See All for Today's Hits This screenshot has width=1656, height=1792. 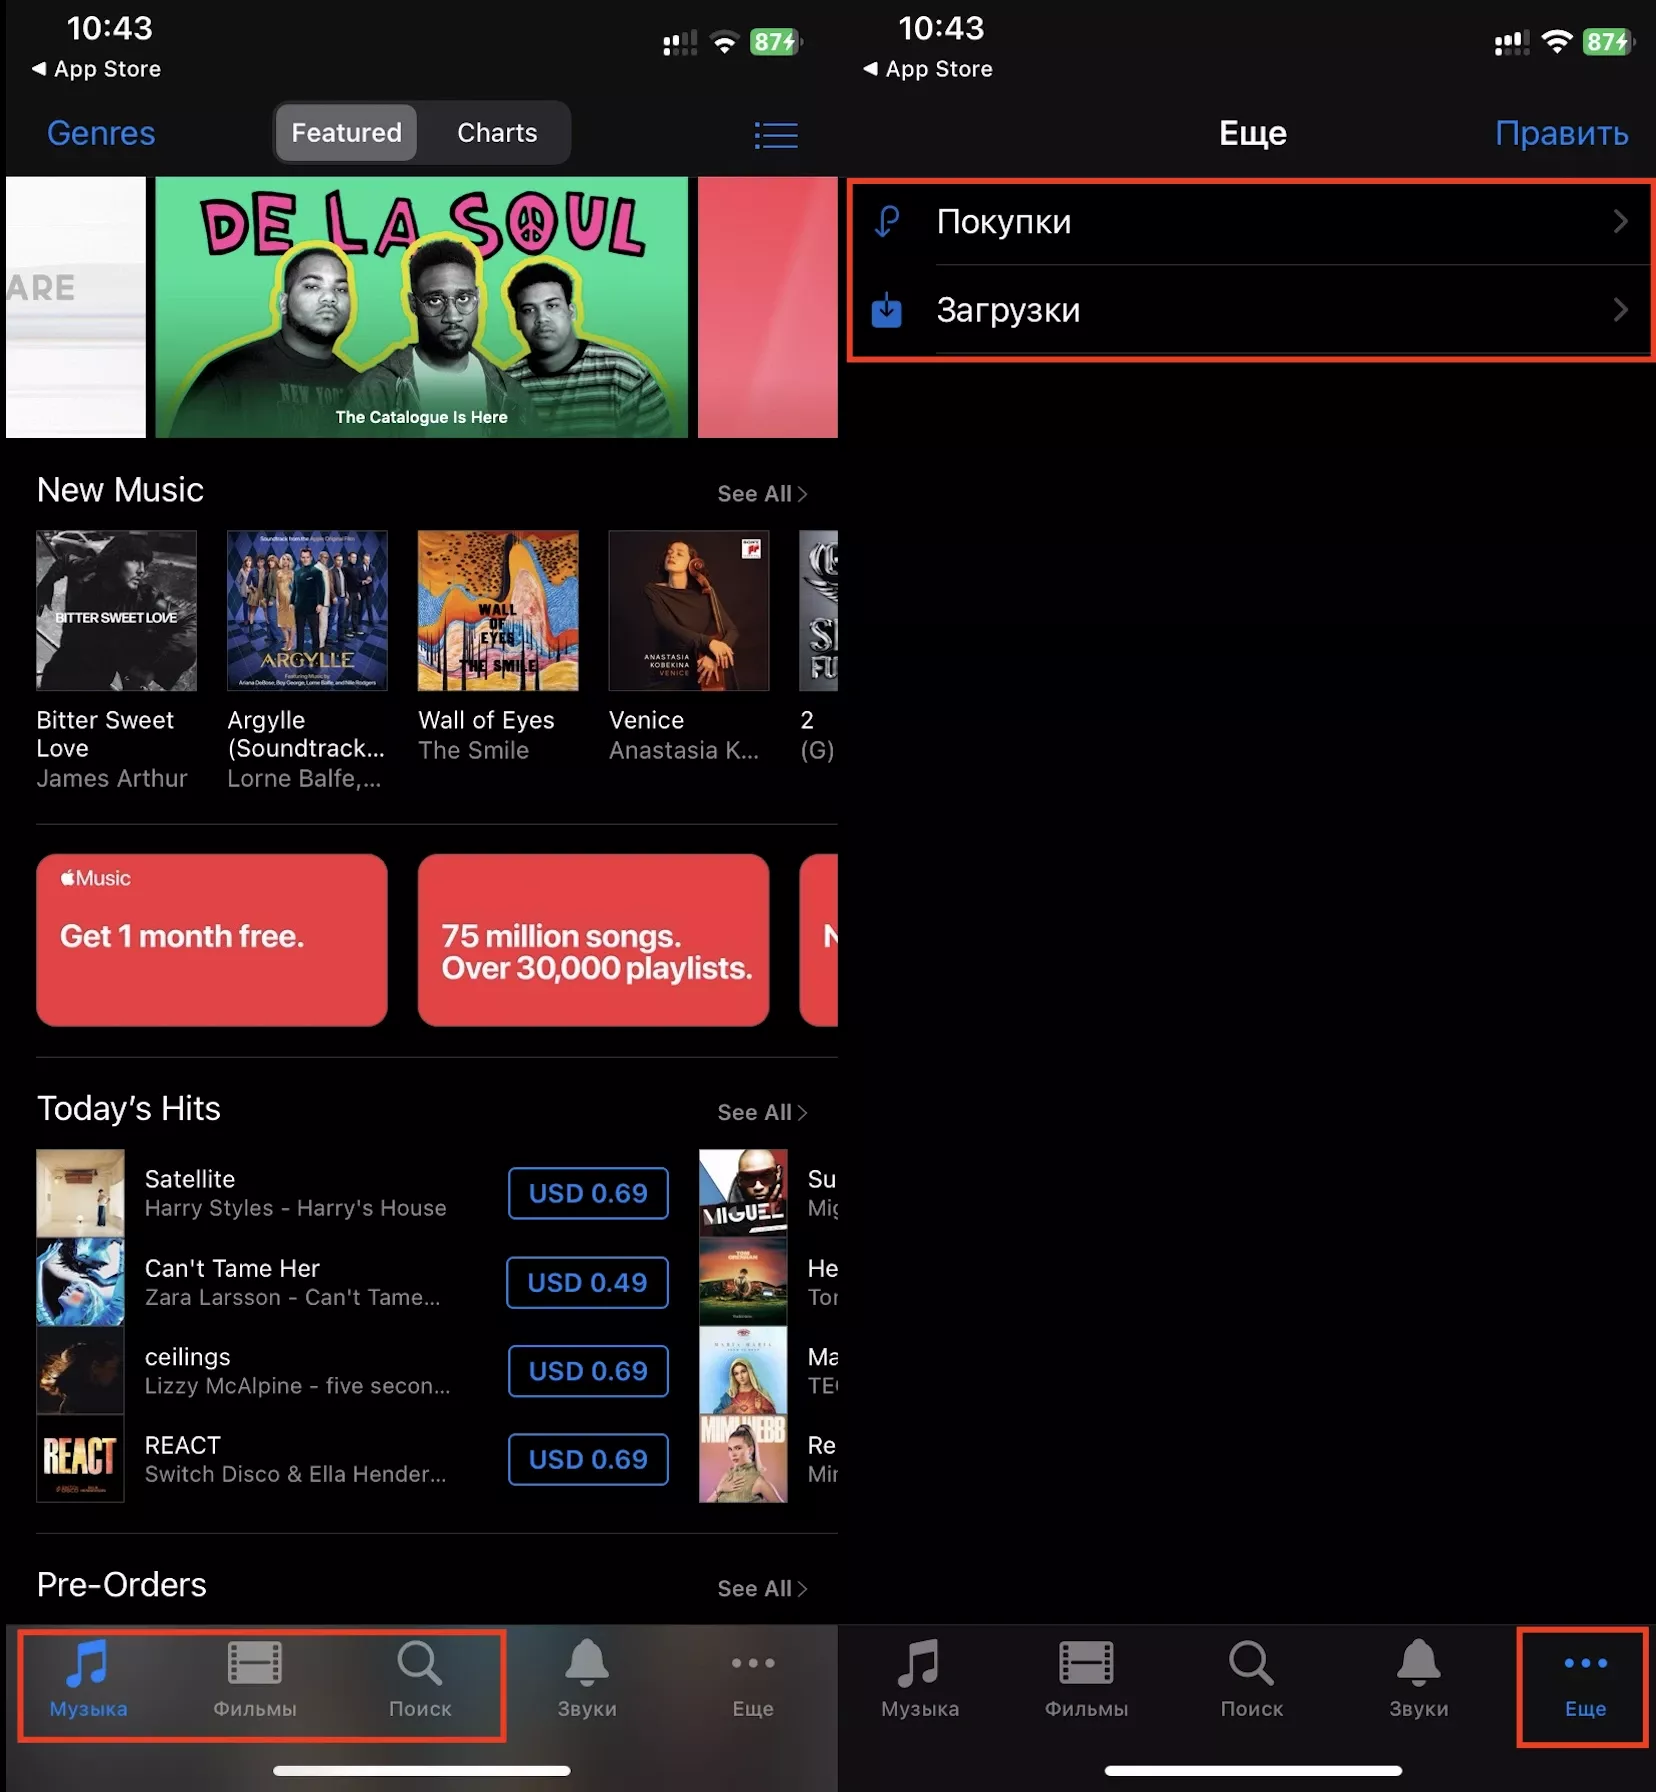point(762,1112)
